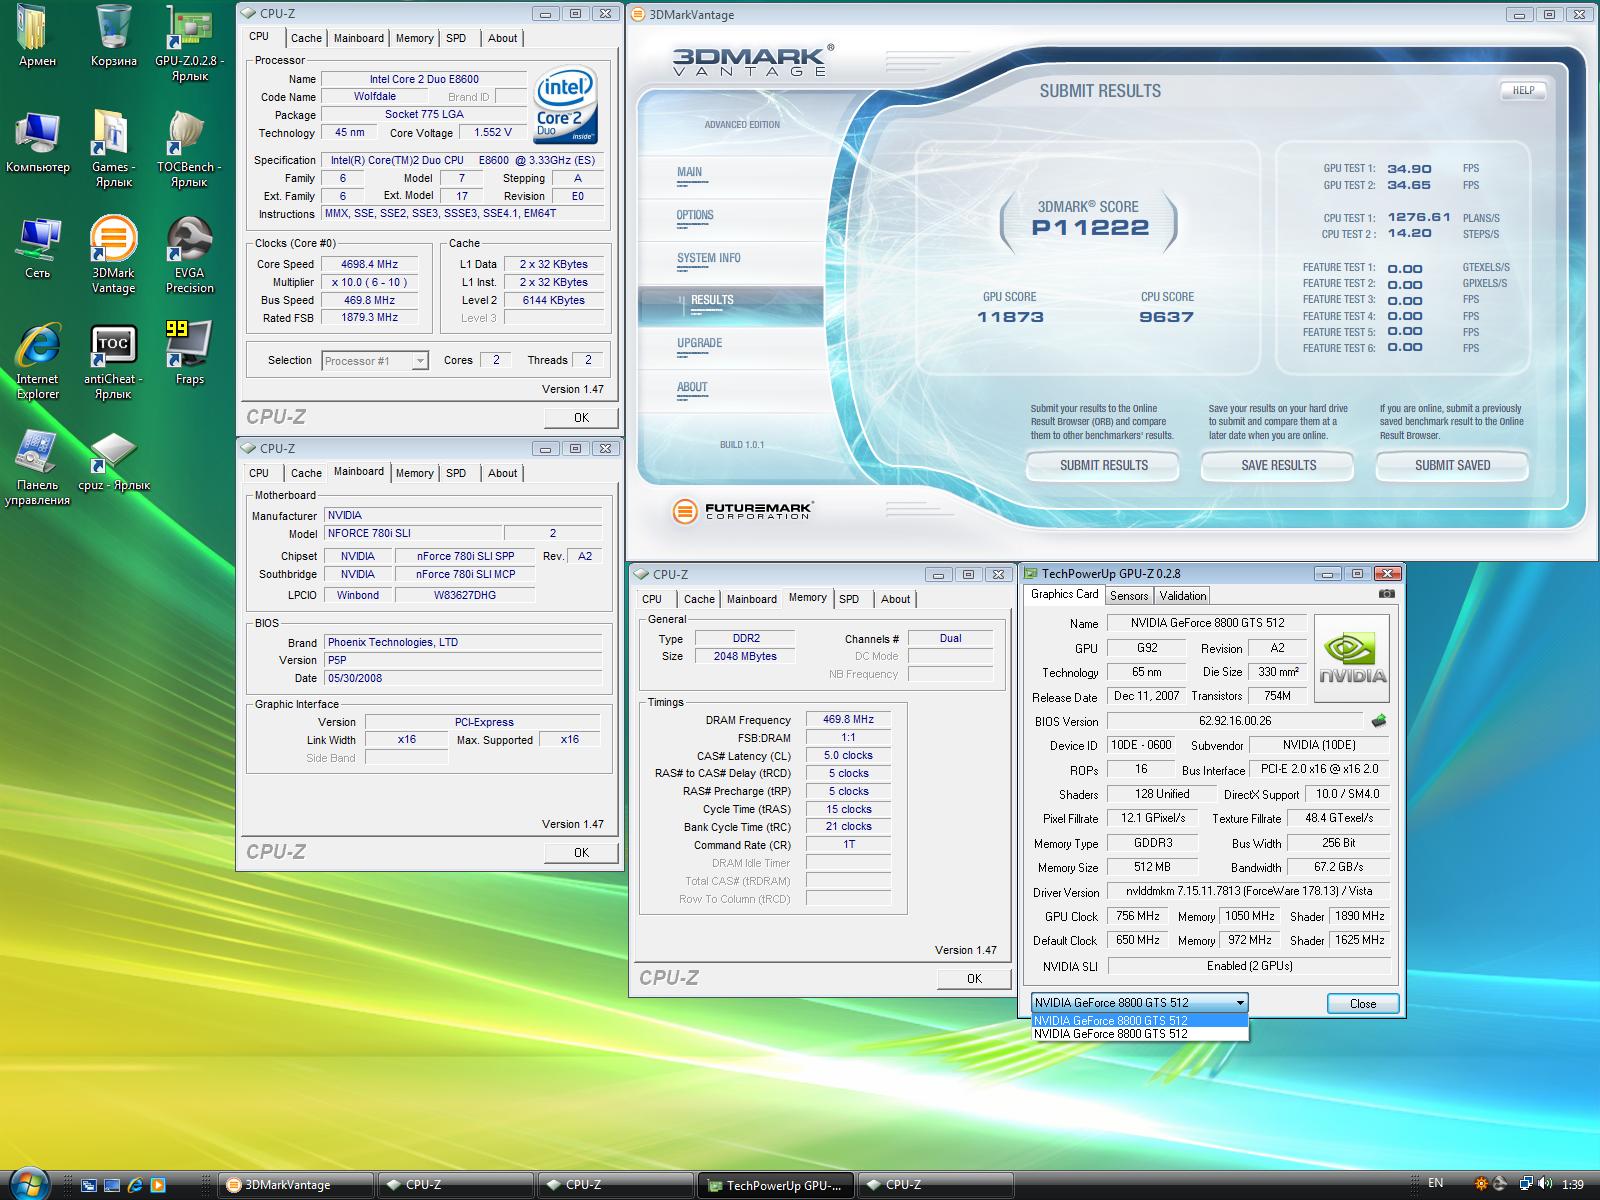Click the NFORCE 780i SLI model field
This screenshot has height=1200, width=1600.
(x=413, y=534)
